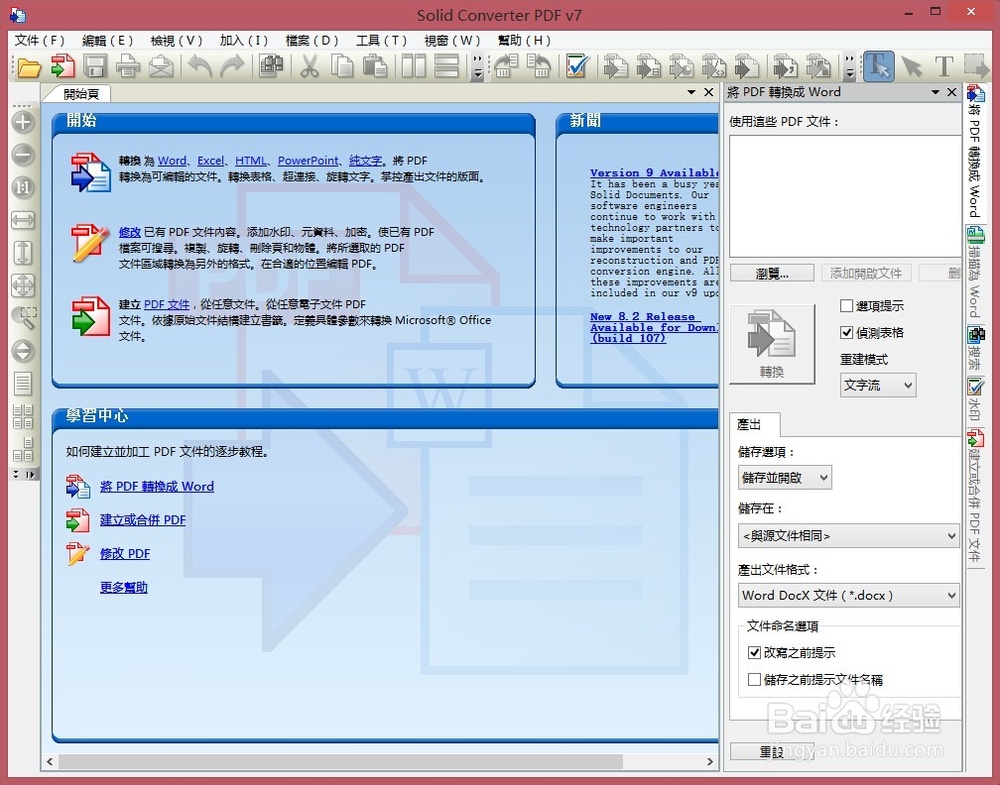Click the Email envelope toolbar icon
Screen dimensions: 1000x785
[161, 66]
